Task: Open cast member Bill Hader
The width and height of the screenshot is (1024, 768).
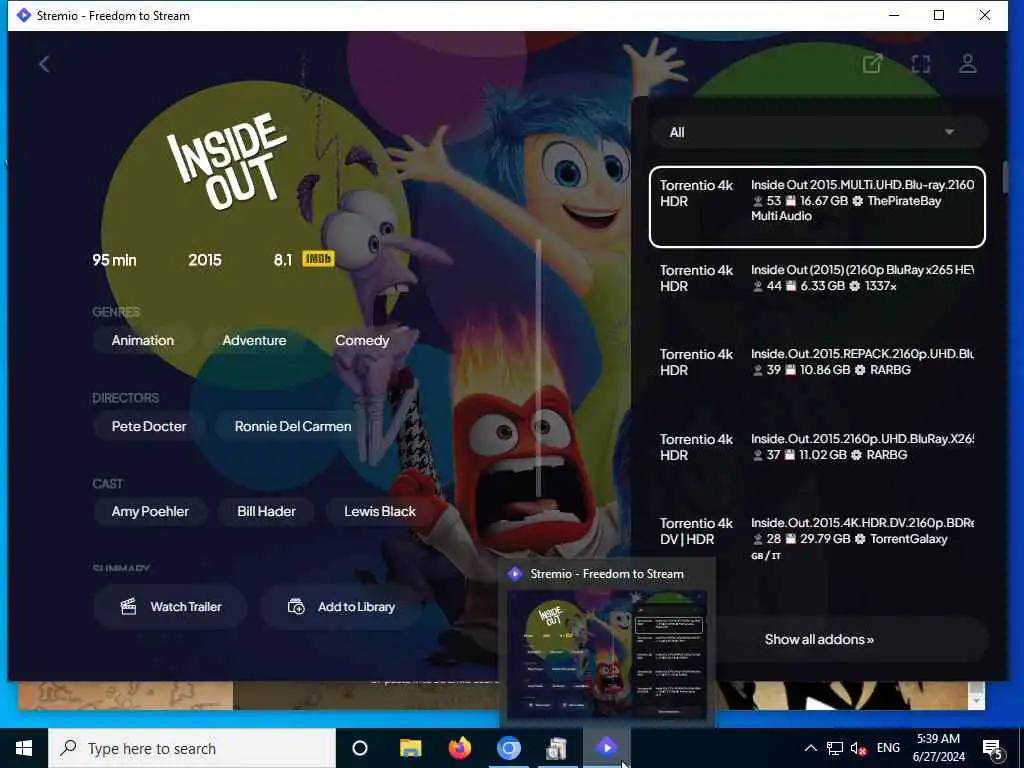Action: [x=266, y=511]
